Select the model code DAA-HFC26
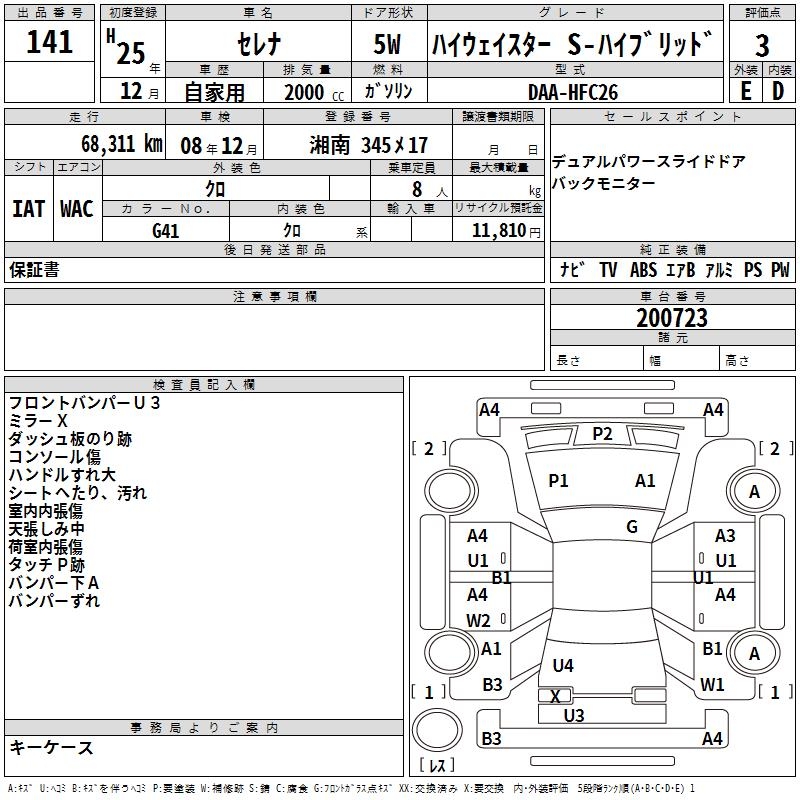This screenshot has width=800, height=800. (x=573, y=92)
